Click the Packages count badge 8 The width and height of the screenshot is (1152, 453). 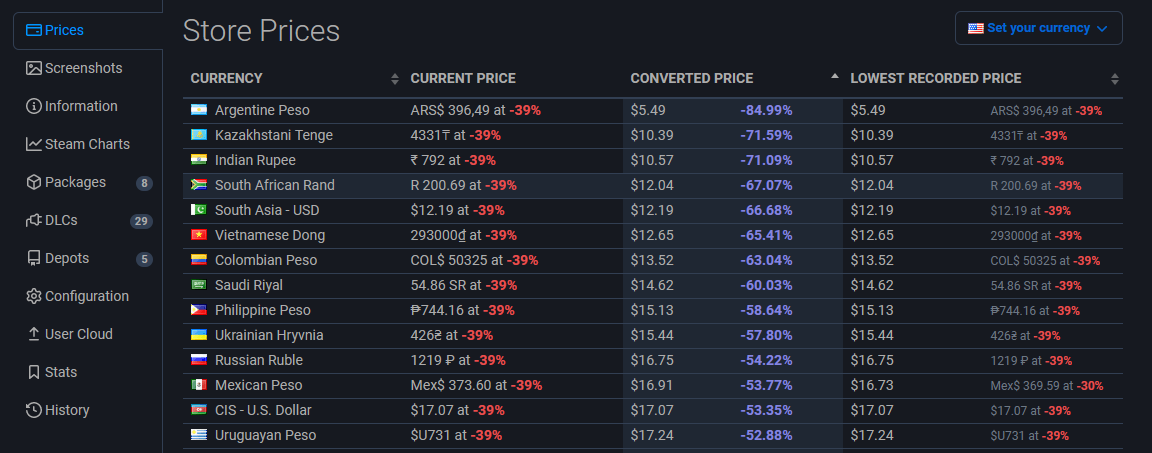click(x=144, y=183)
